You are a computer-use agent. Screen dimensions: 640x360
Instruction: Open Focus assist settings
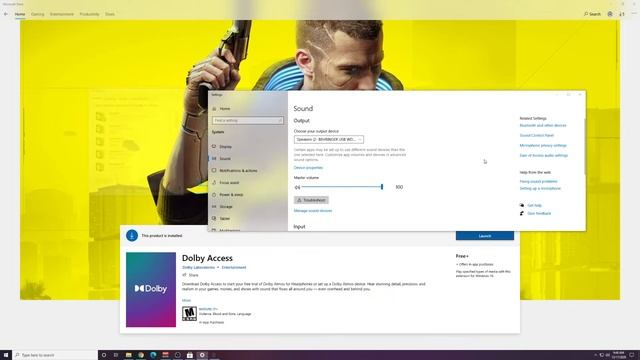click(x=229, y=182)
